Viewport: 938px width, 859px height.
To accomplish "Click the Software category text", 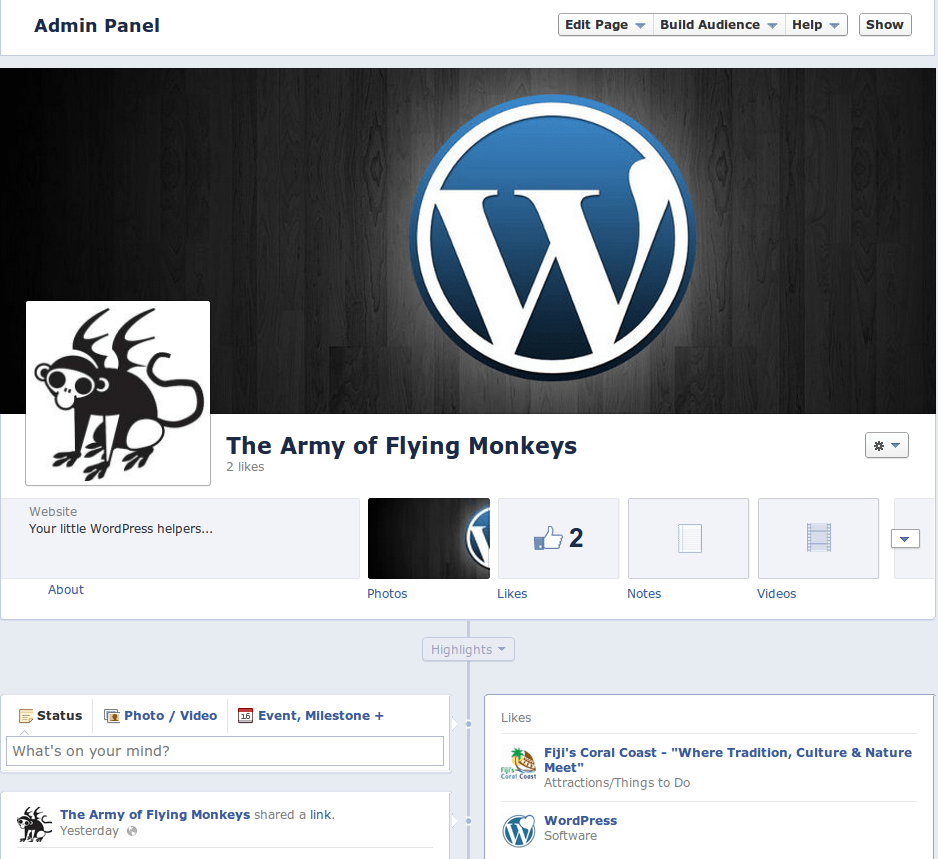I will pyautogui.click(x=570, y=836).
